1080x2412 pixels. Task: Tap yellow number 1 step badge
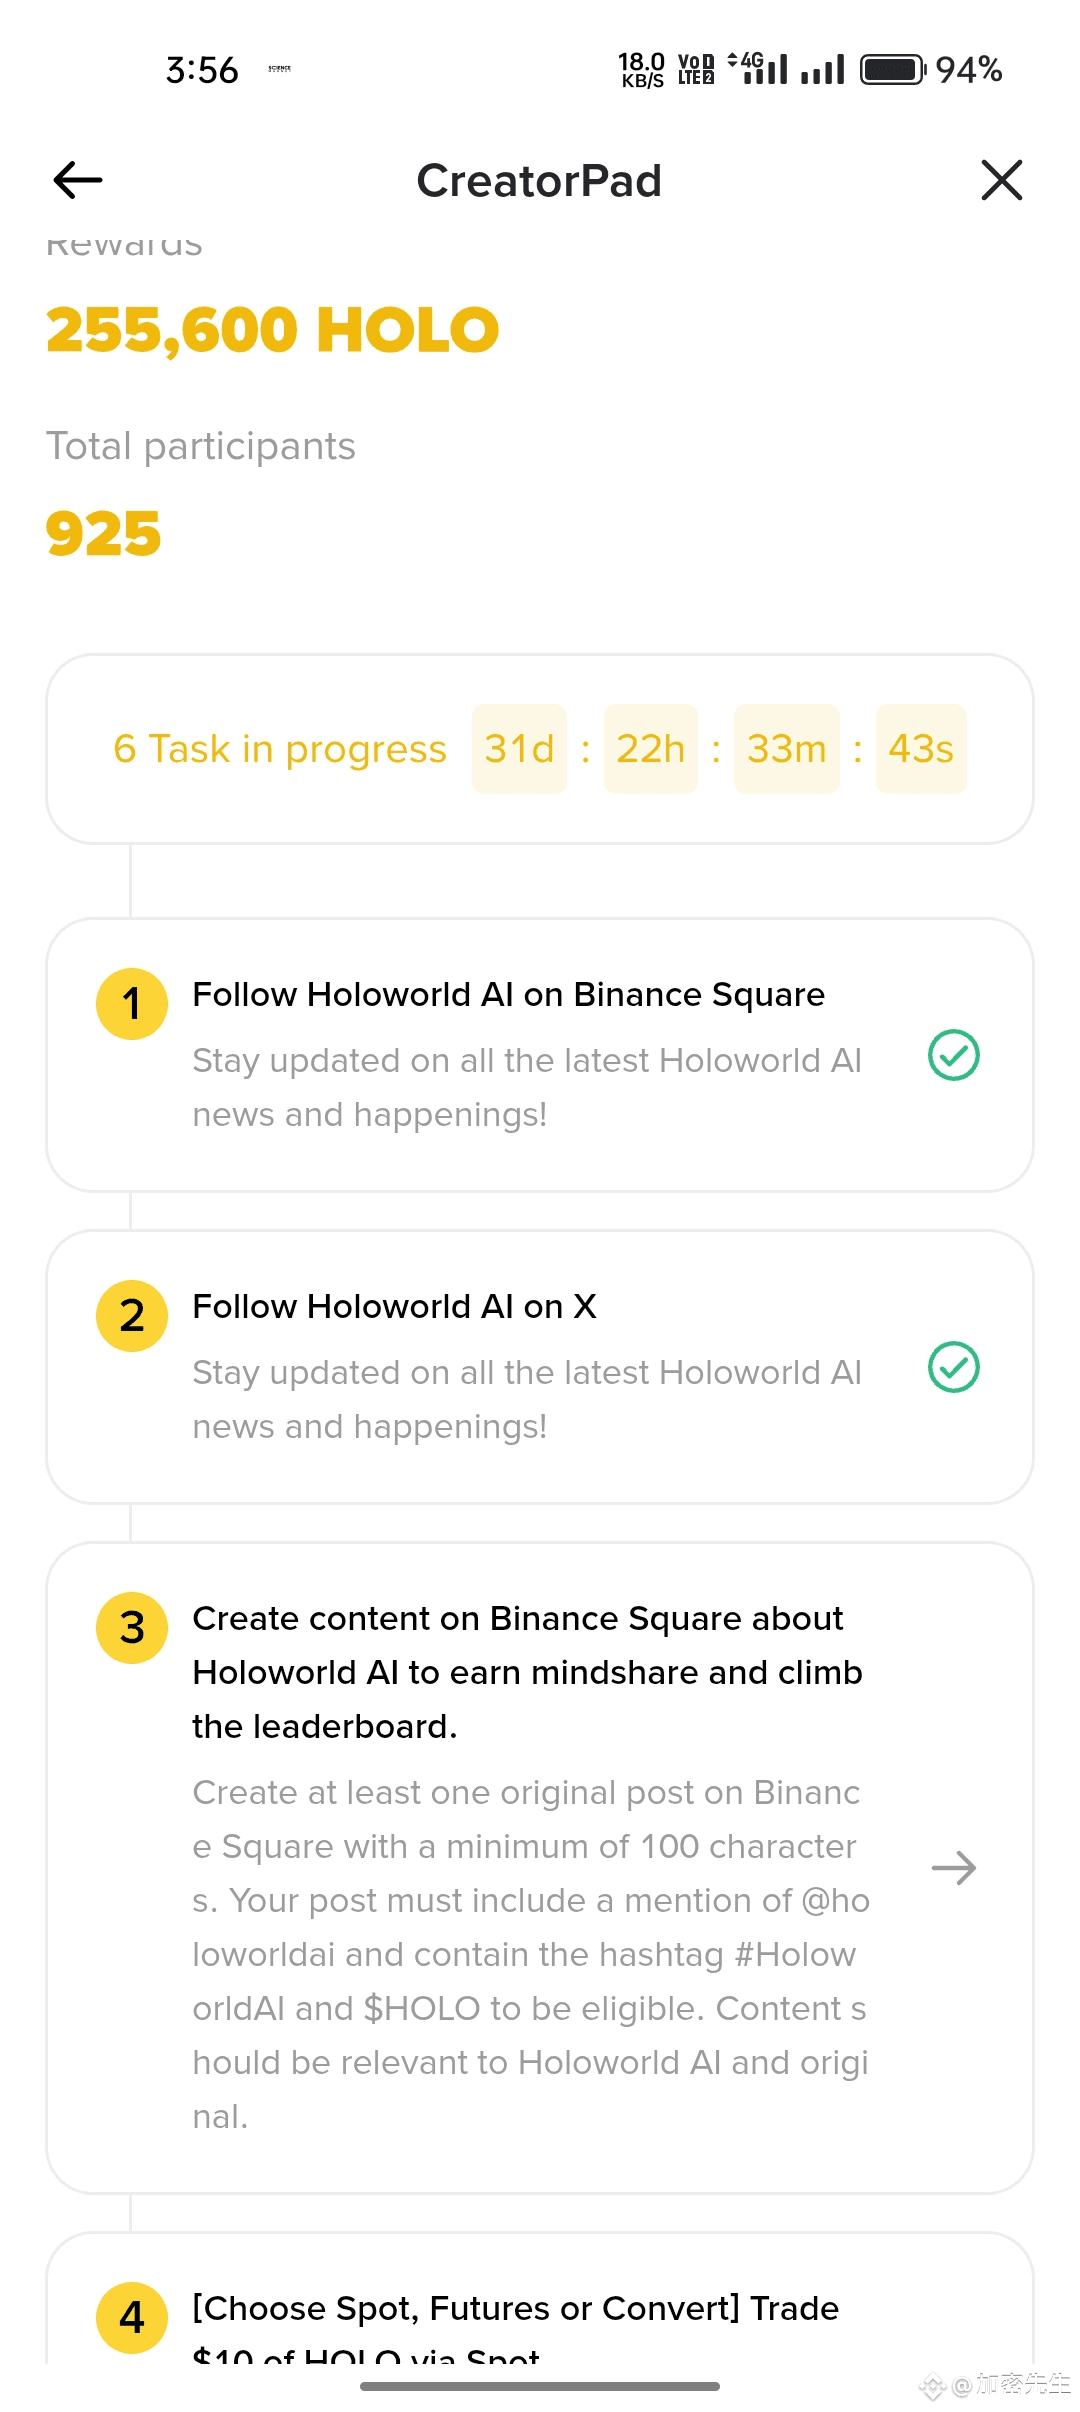[132, 1004]
